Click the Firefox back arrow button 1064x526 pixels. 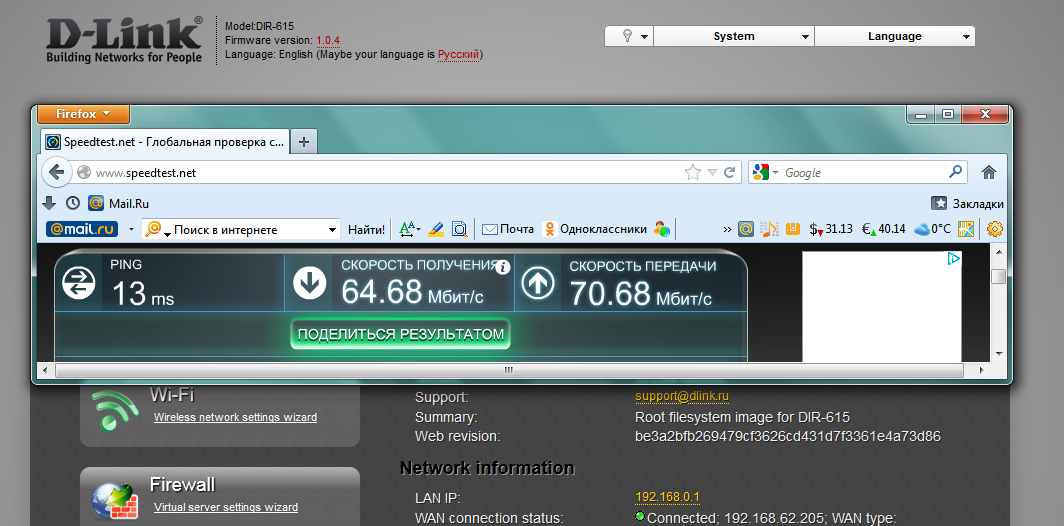pos(56,172)
